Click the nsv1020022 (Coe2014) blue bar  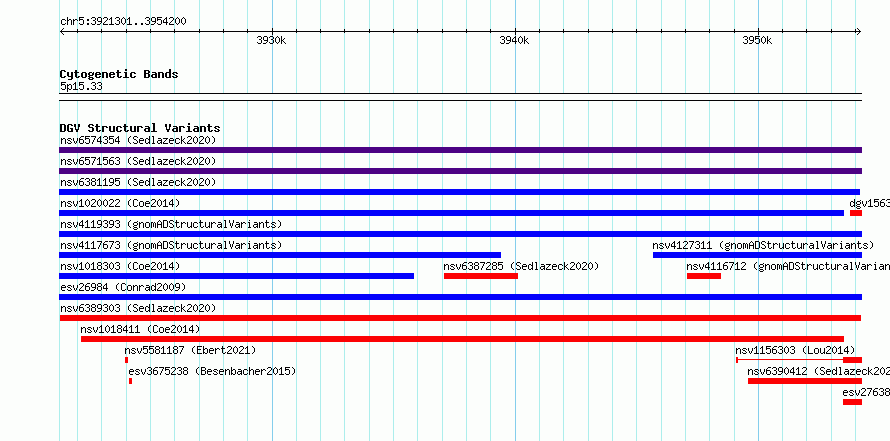(452, 213)
